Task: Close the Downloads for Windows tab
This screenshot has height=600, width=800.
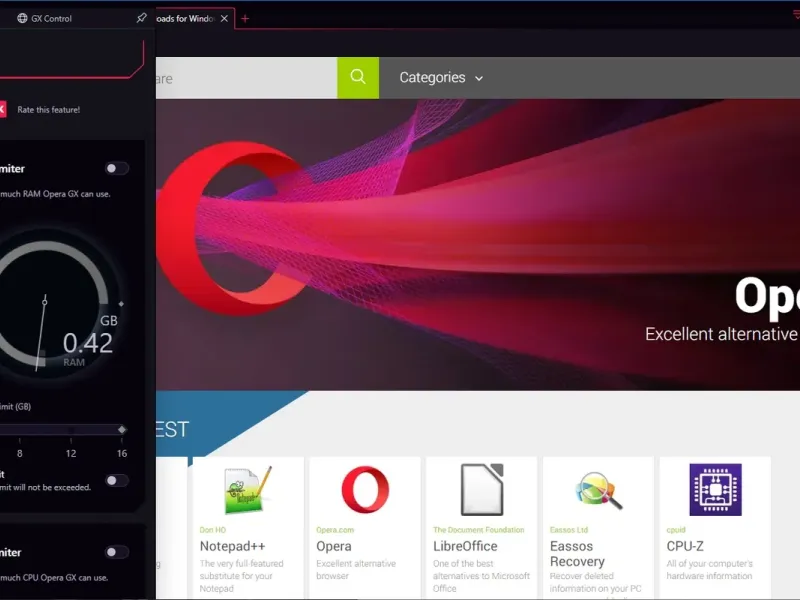Action: click(x=224, y=18)
